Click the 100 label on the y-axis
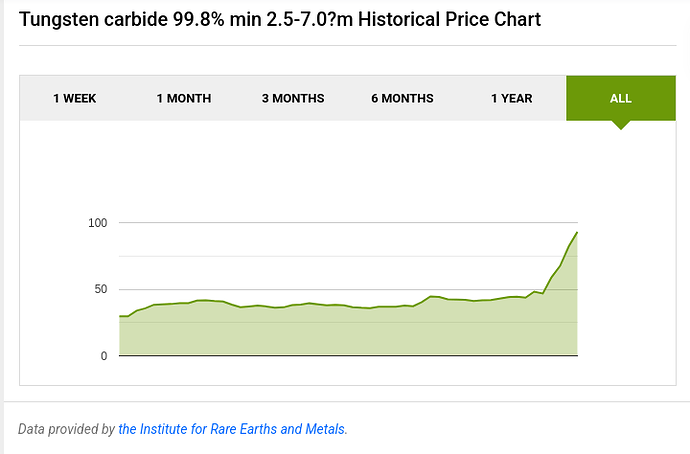This screenshot has height=454, width=690. coord(97,222)
